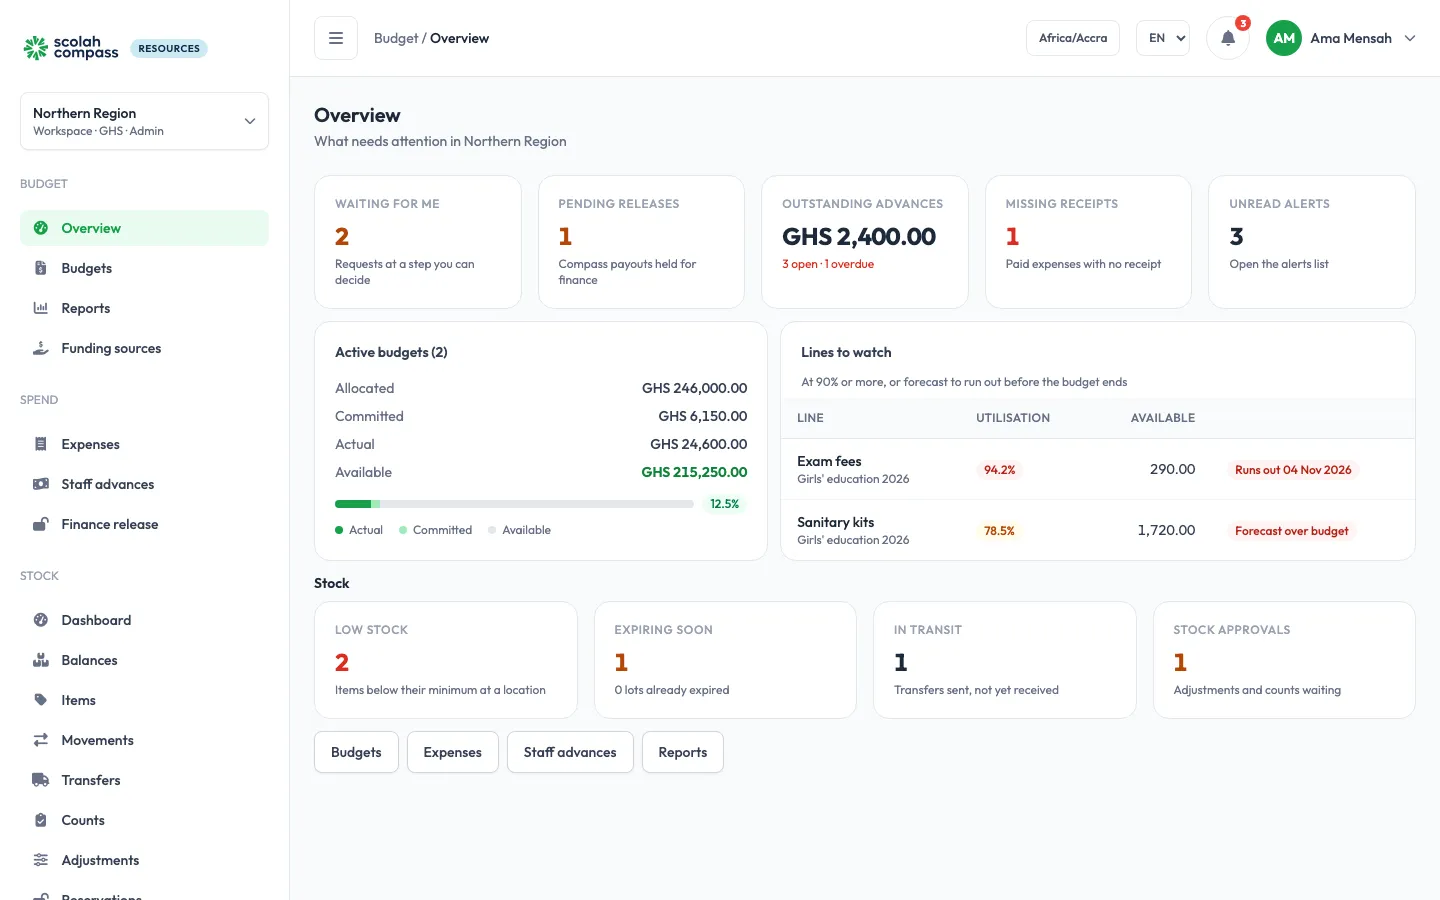Viewport: 1440px width, 900px height.
Task: Click the Reports chart icon in sidebar
Action: tap(41, 308)
